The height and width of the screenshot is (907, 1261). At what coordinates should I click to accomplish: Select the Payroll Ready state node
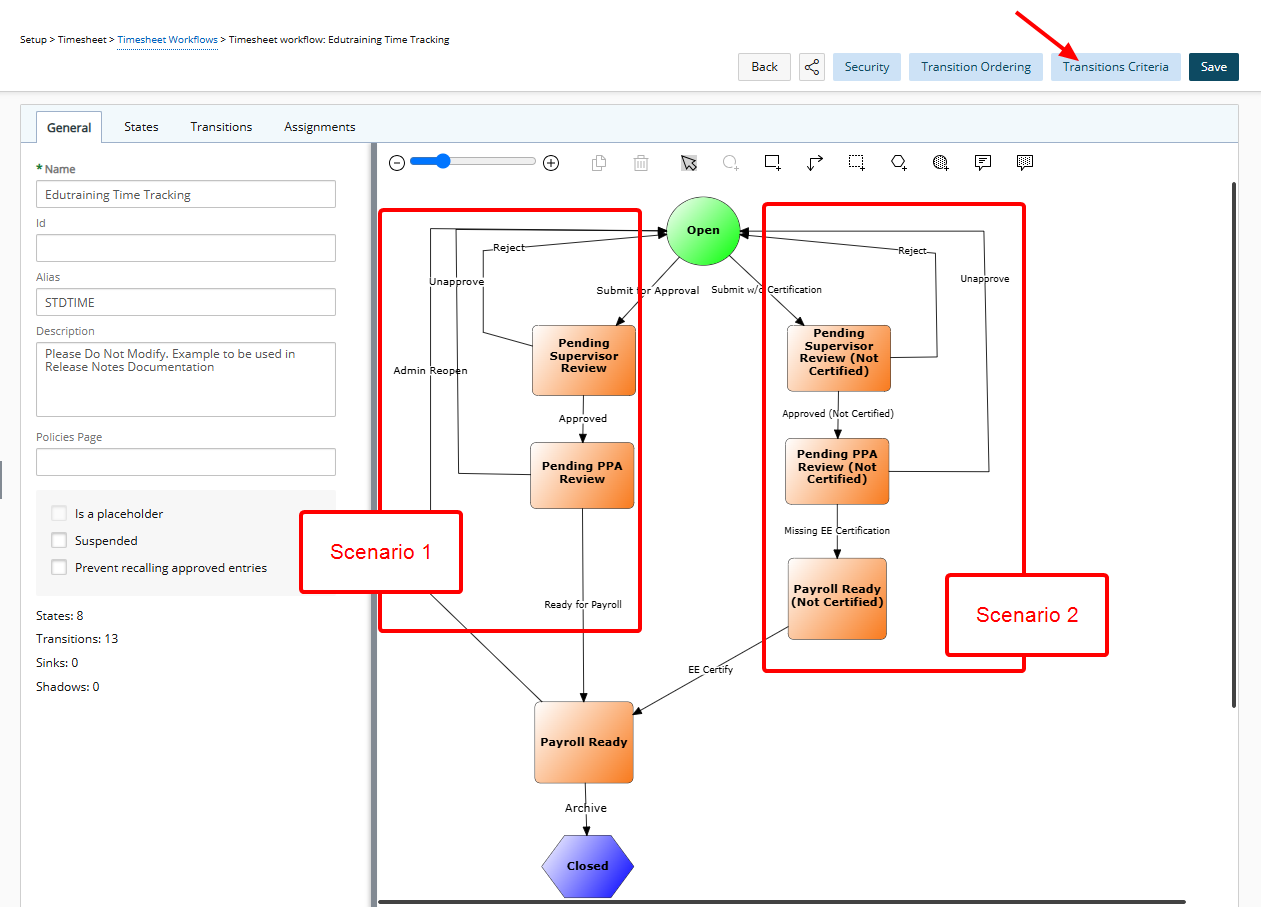click(584, 742)
